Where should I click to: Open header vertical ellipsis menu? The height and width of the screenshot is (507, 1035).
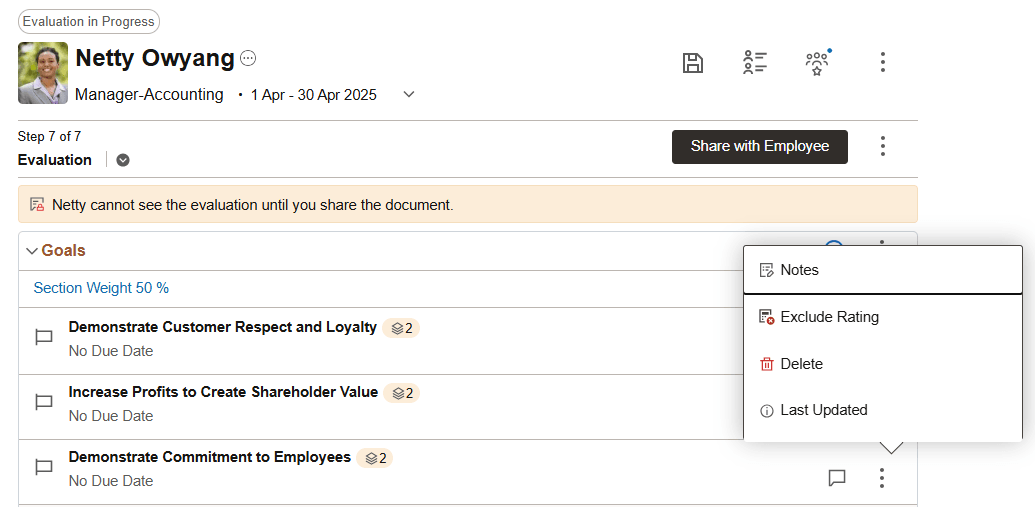(x=883, y=62)
